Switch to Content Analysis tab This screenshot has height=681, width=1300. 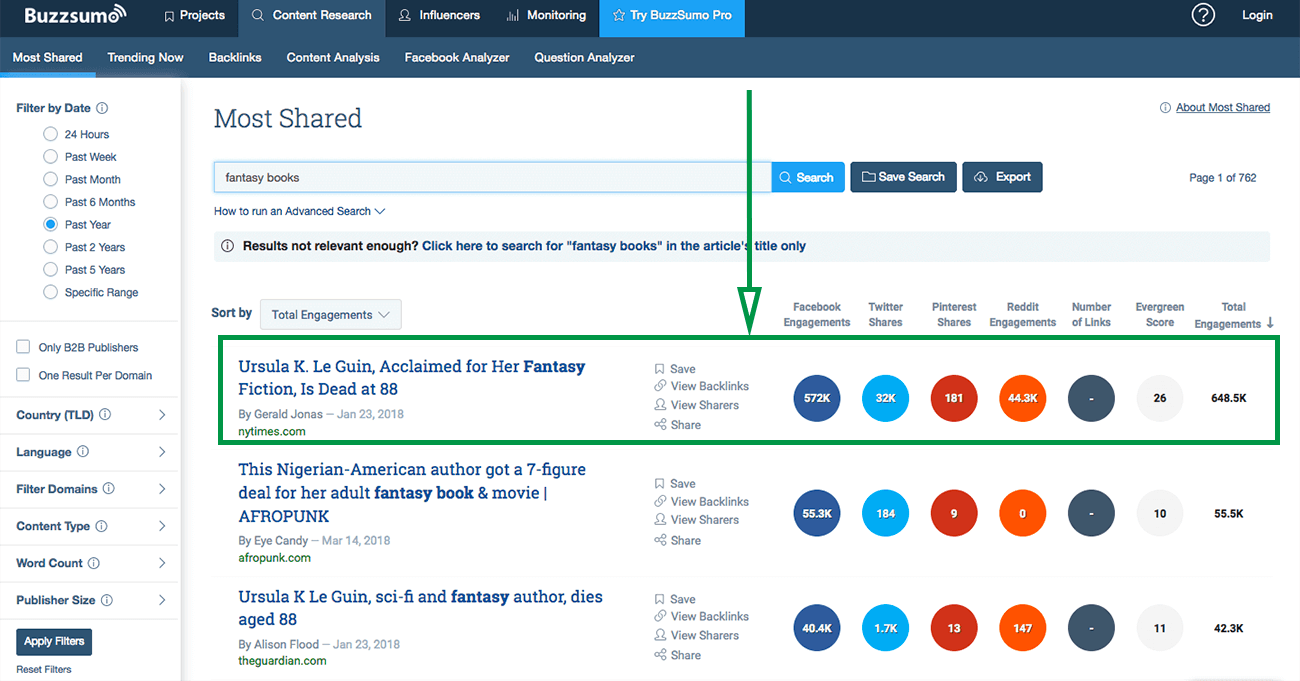(x=333, y=57)
